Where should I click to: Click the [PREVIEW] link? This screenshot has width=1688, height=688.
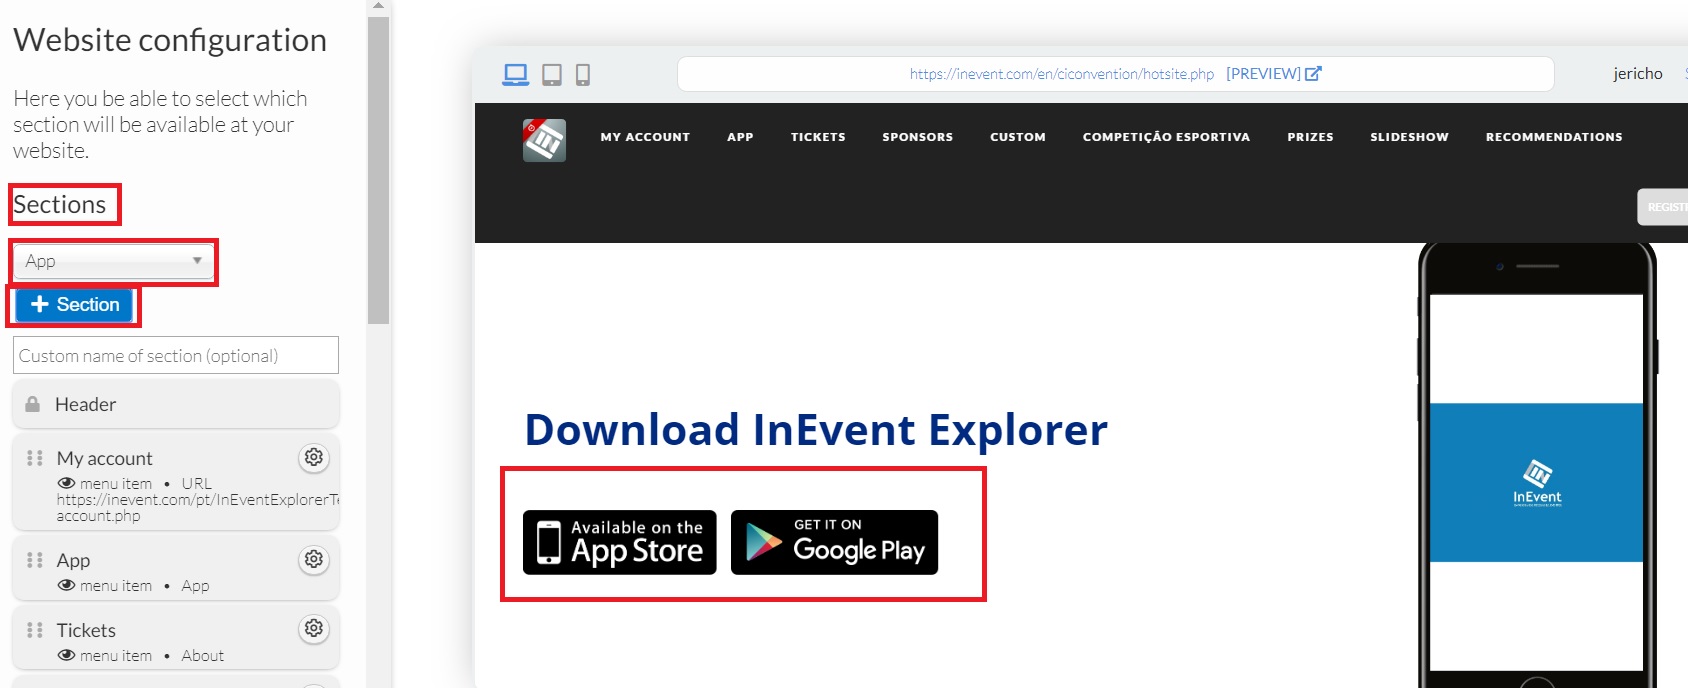(x=1263, y=74)
